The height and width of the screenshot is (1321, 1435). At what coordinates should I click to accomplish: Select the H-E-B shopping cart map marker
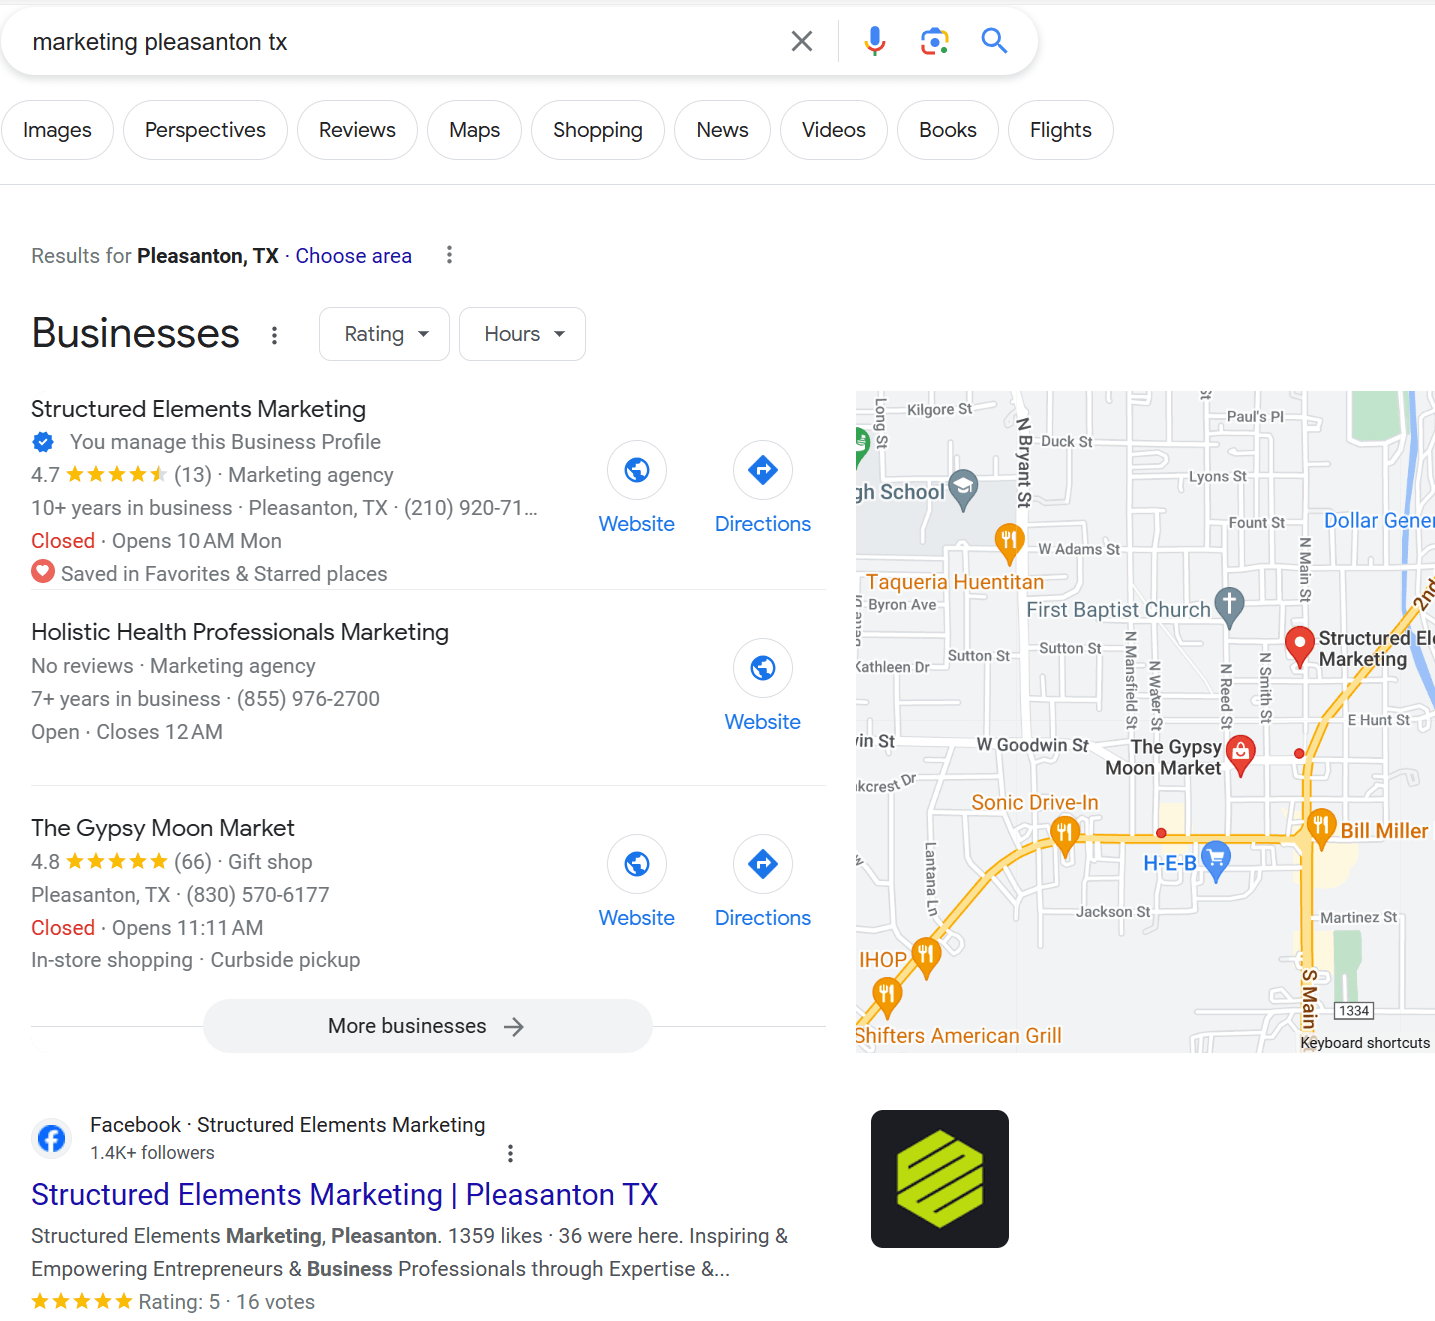pyautogui.click(x=1215, y=861)
